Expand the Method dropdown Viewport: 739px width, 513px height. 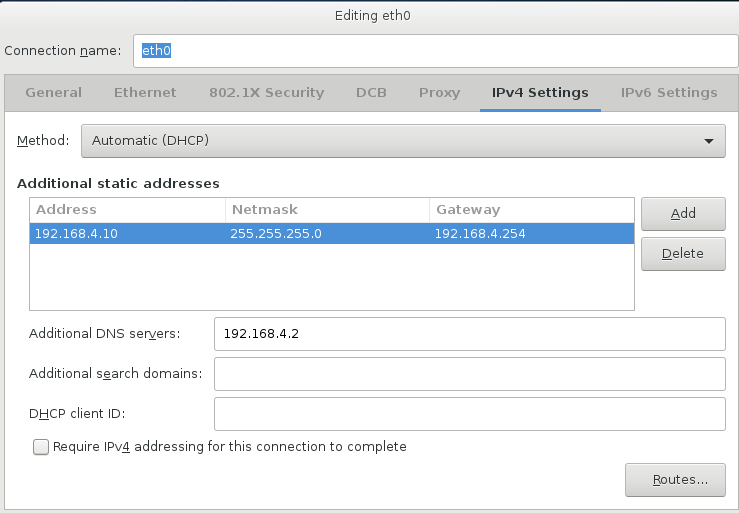click(402, 141)
